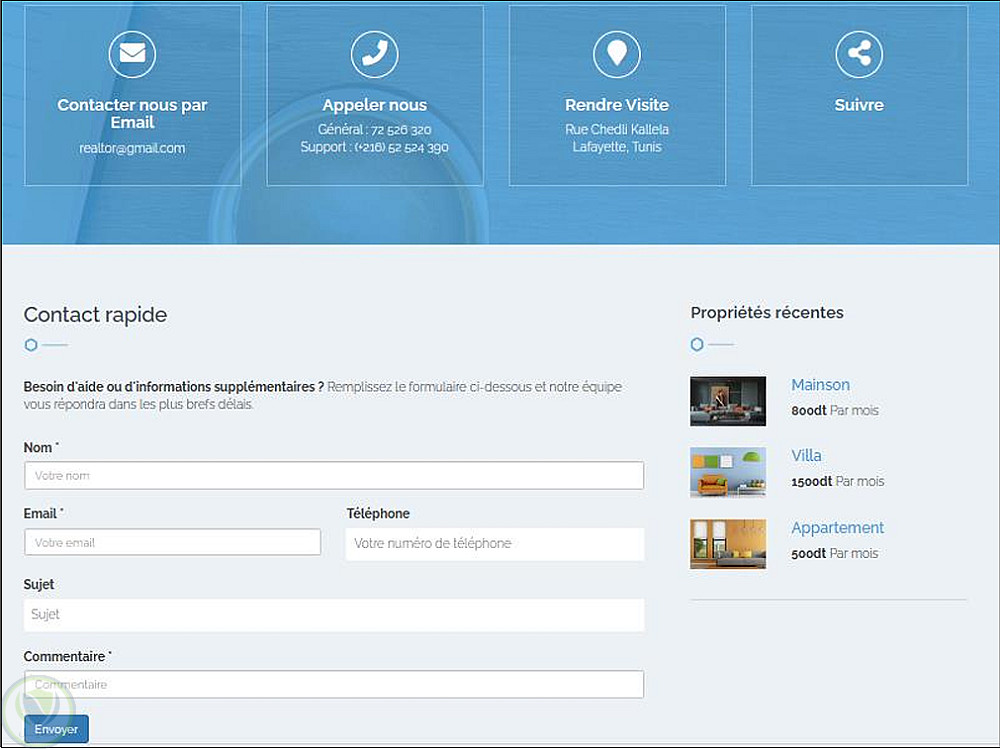Click the 'Contact rapide' heading

[x=95, y=315]
